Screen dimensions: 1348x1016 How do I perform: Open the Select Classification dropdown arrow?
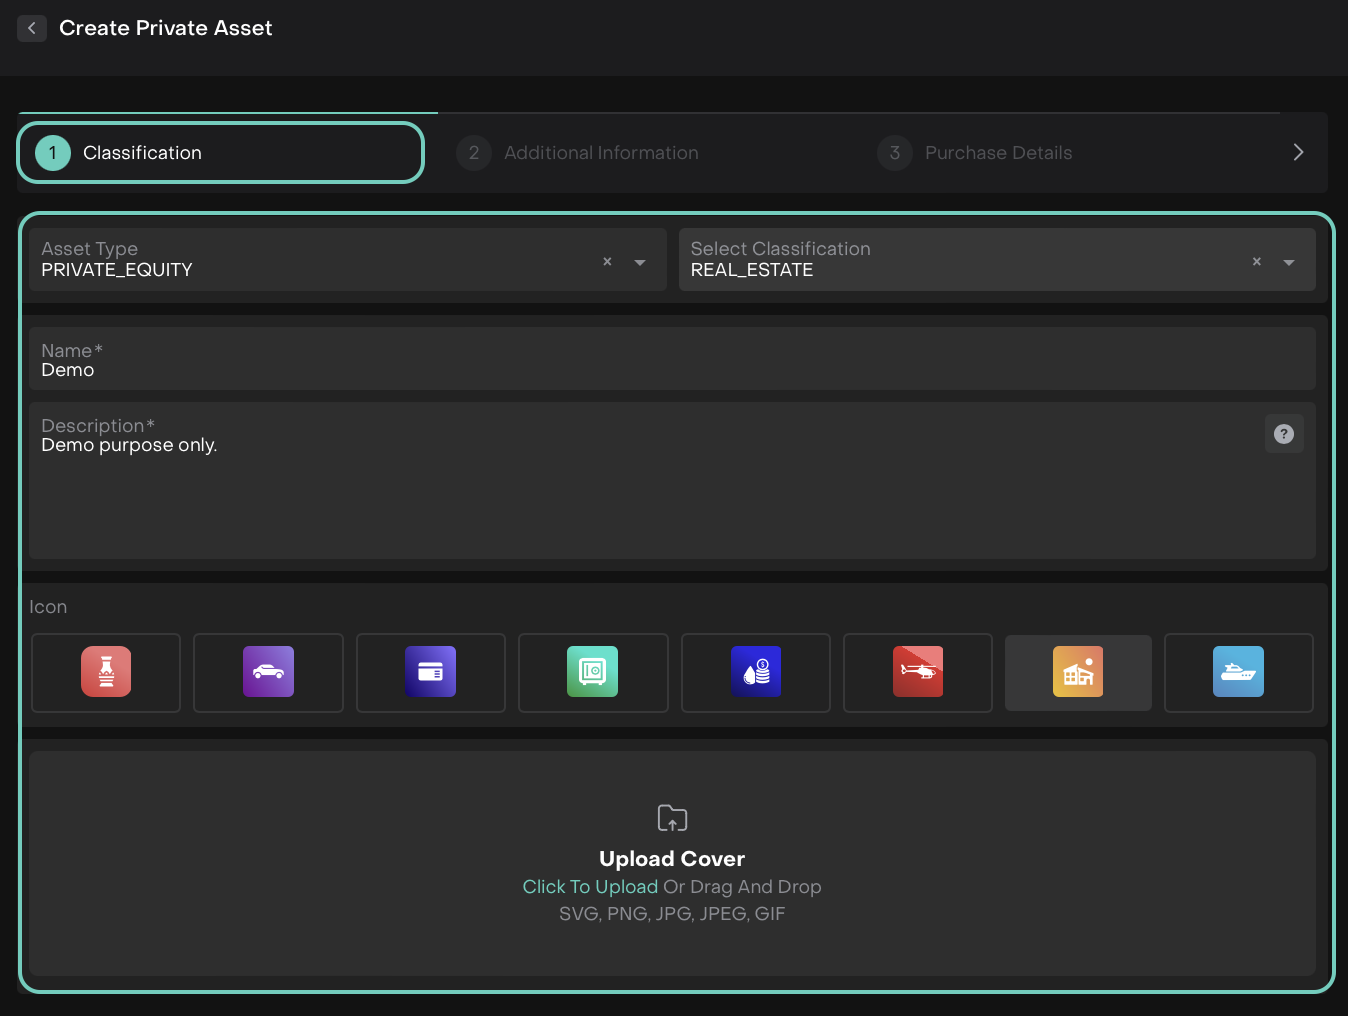(x=1289, y=262)
